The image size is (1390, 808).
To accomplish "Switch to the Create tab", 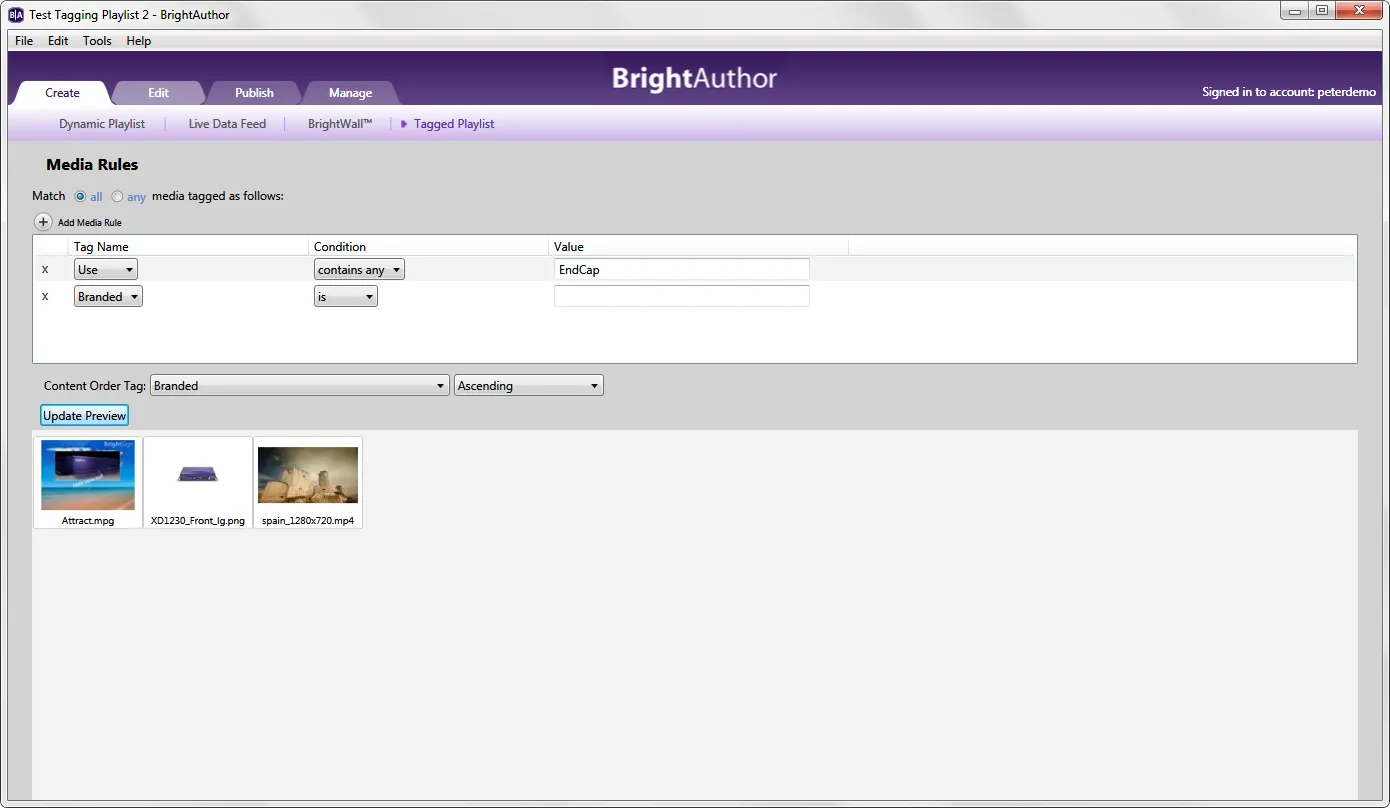I will click(x=62, y=93).
